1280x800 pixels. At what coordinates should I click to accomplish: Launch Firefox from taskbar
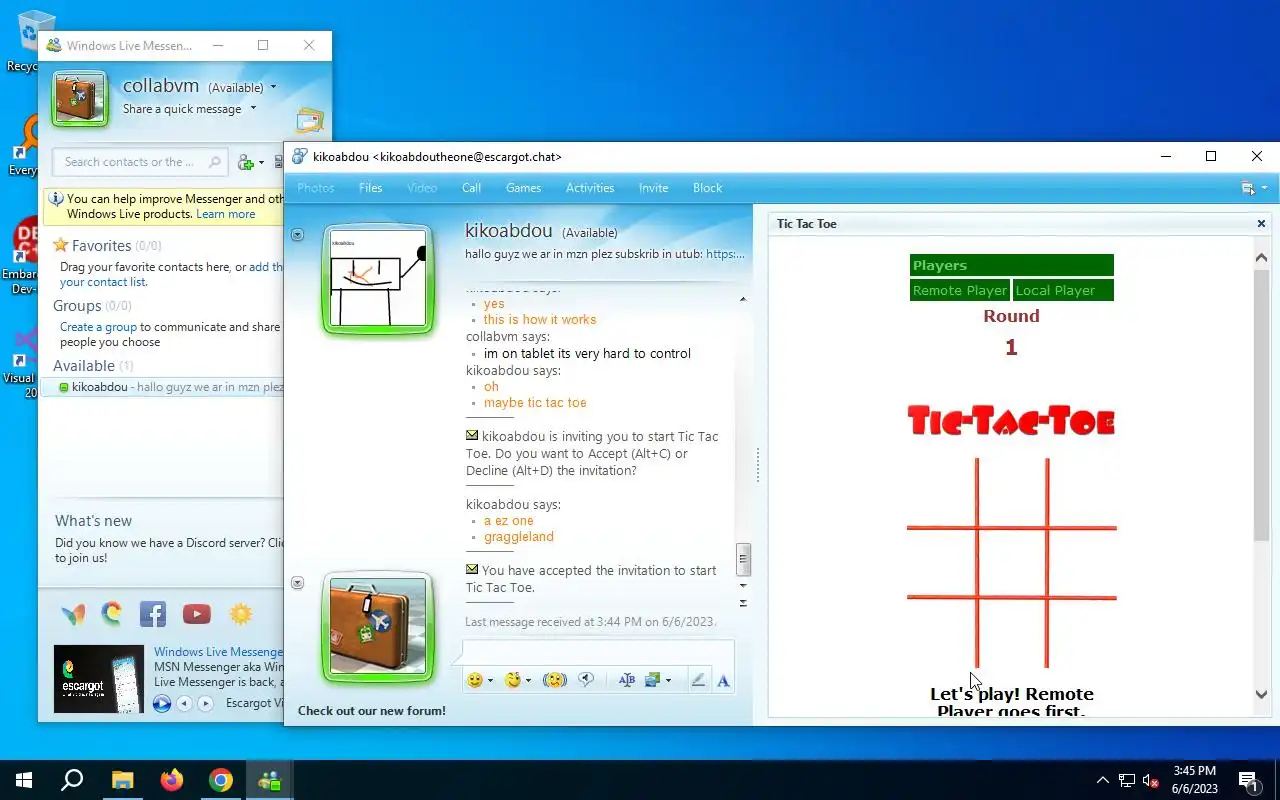(172, 780)
